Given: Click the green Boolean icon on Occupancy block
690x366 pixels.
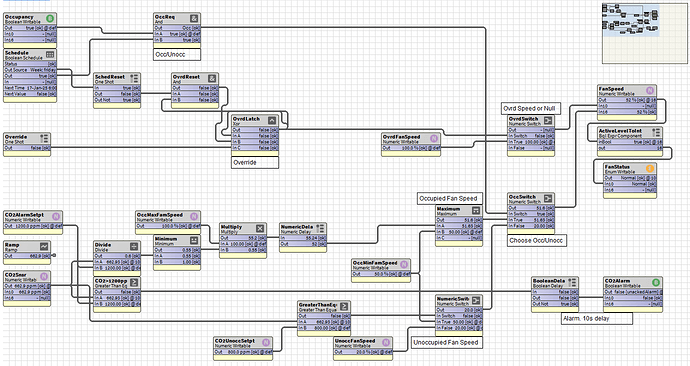Looking at the screenshot, I should coord(50,18).
